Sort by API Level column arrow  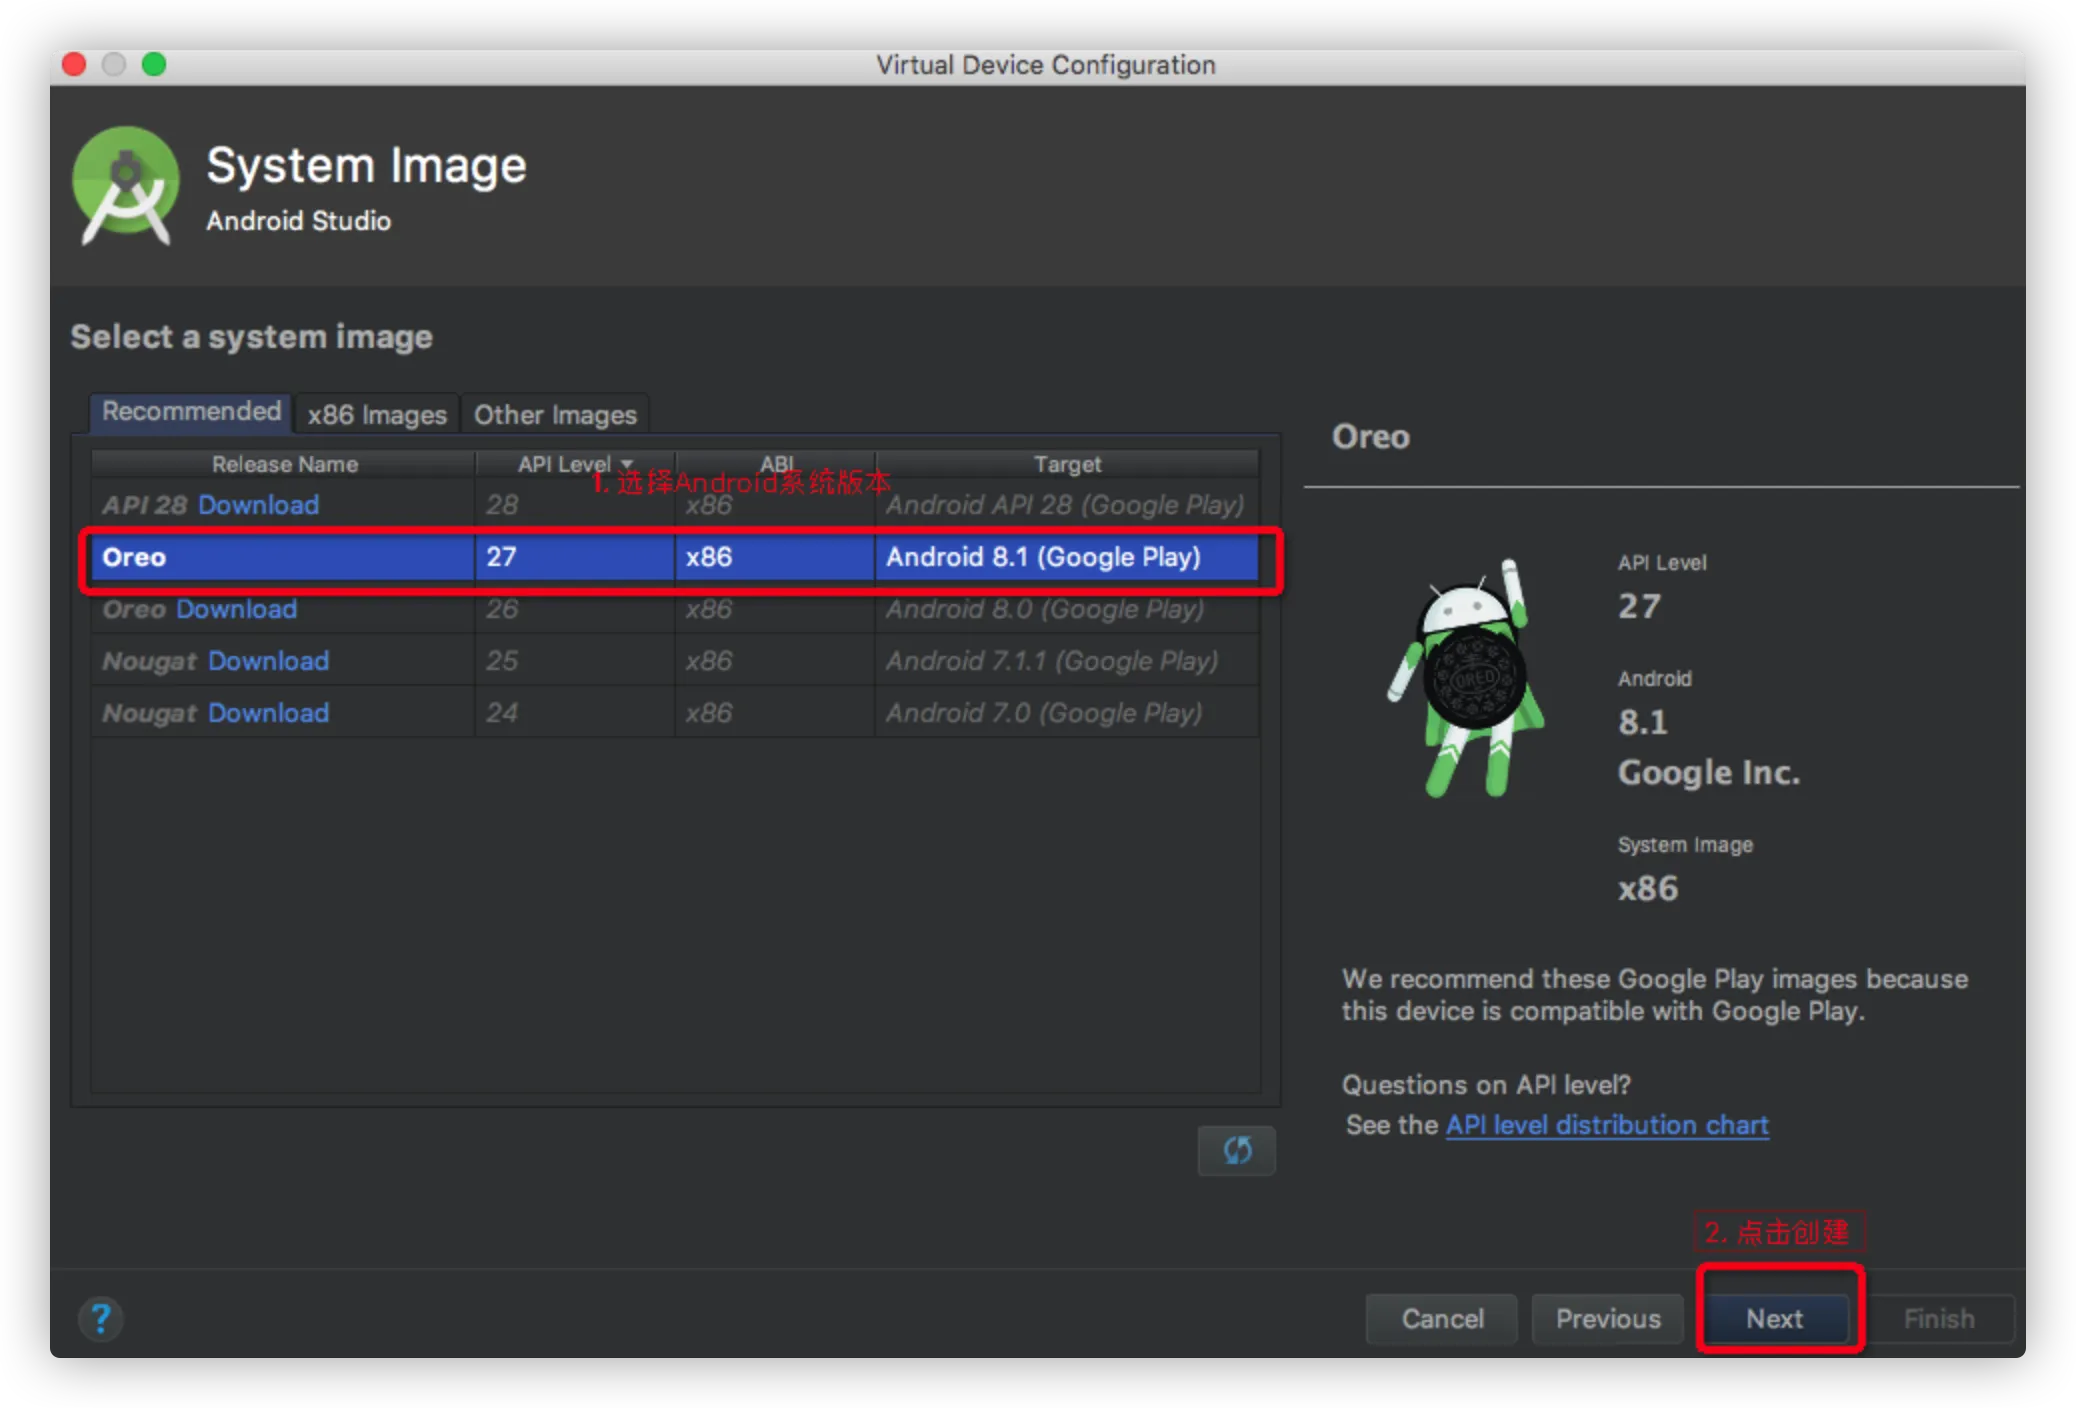(627, 464)
